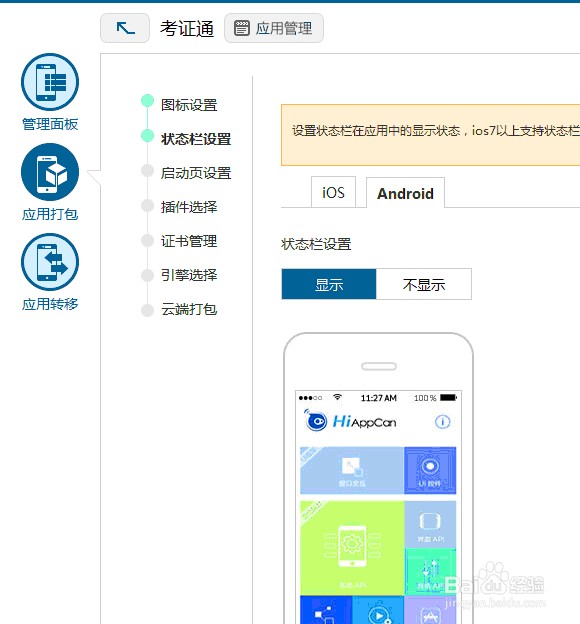The height and width of the screenshot is (624, 580).
Task: Click the wifi icon in preview status bar
Action: click(x=338, y=397)
